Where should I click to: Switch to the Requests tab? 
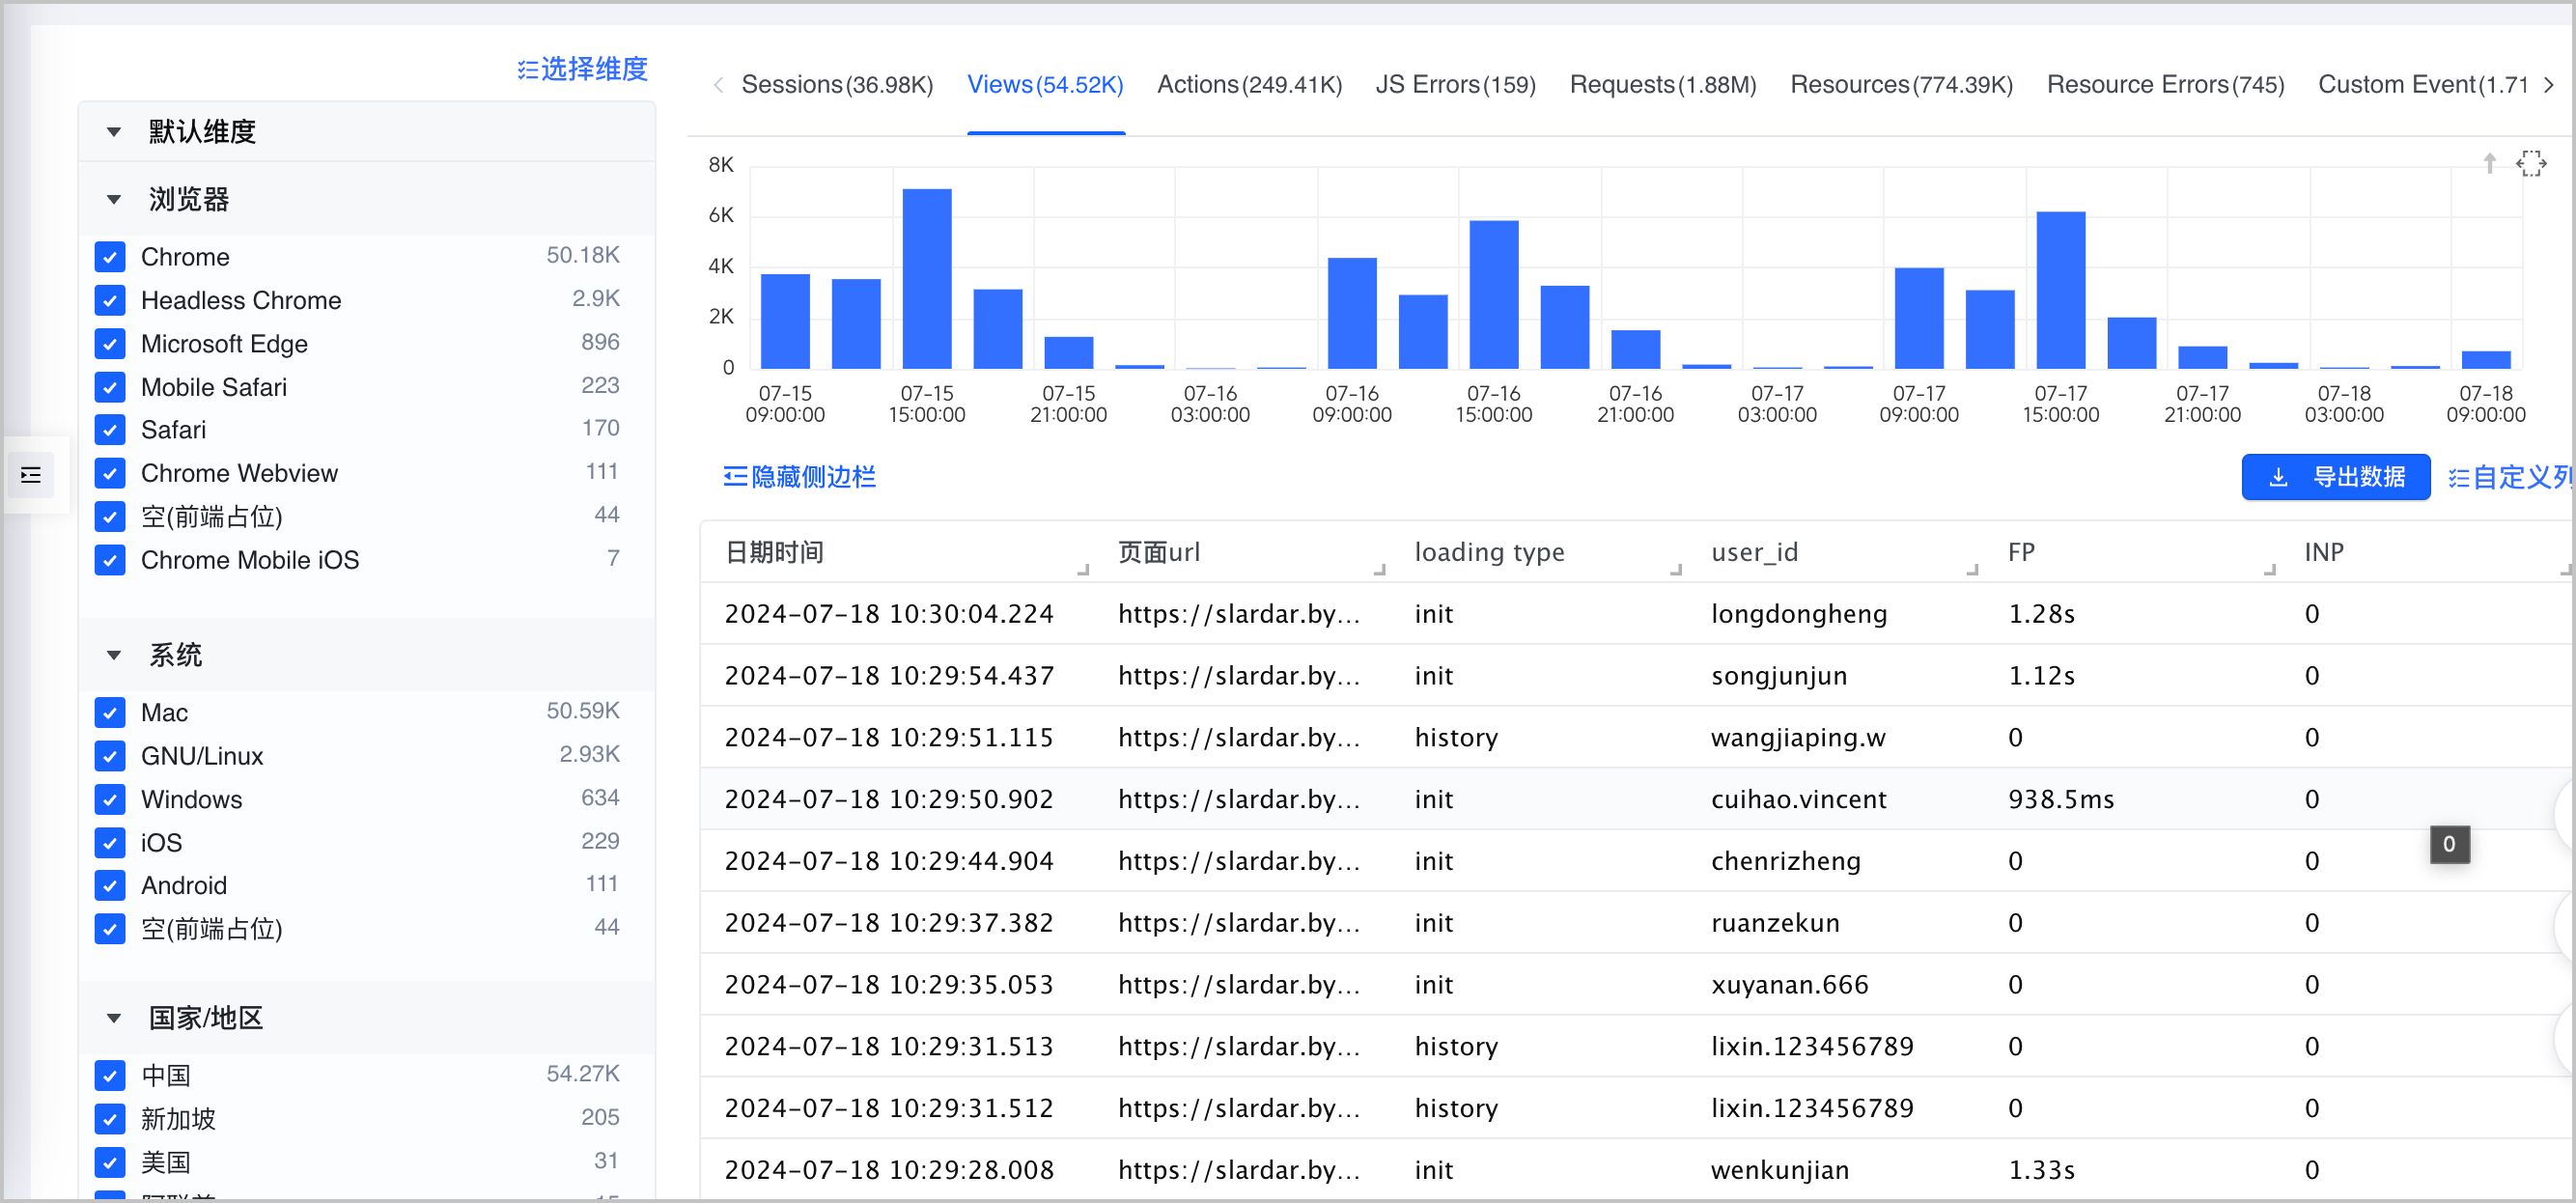click(x=1663, y=85)
